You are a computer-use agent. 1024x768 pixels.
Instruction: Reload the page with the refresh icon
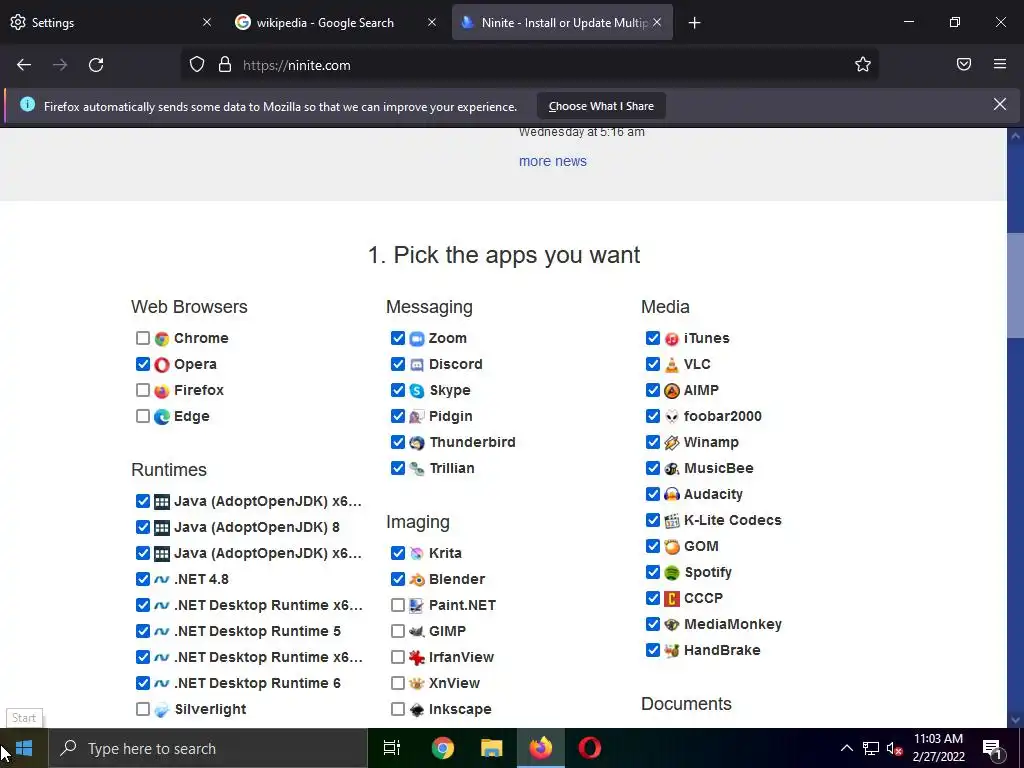pyautogui.click(x=96, y=65)
